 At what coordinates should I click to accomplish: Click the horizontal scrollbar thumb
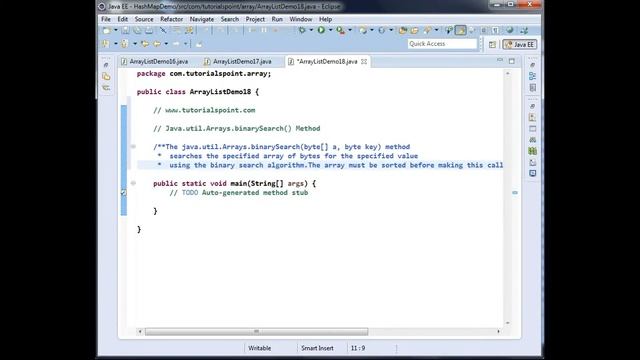coord(256,331)
